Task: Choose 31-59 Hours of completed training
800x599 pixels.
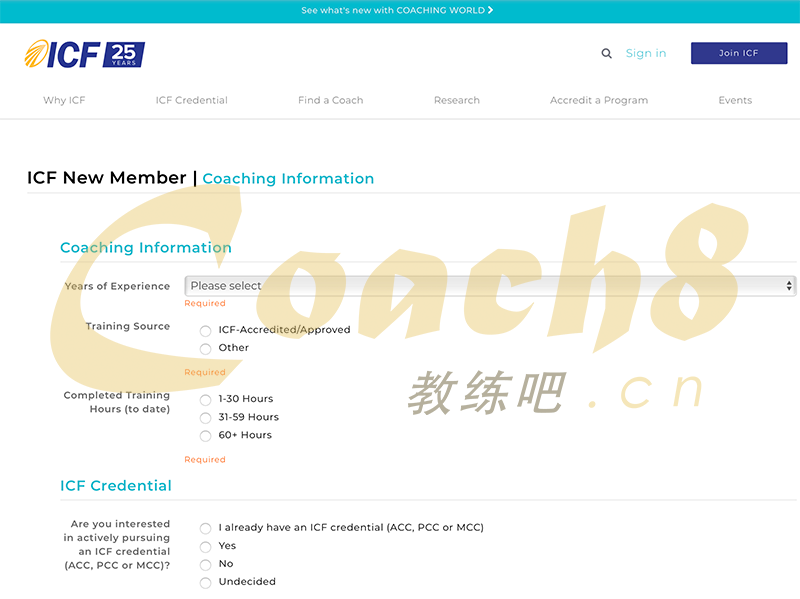Action: 206,418
